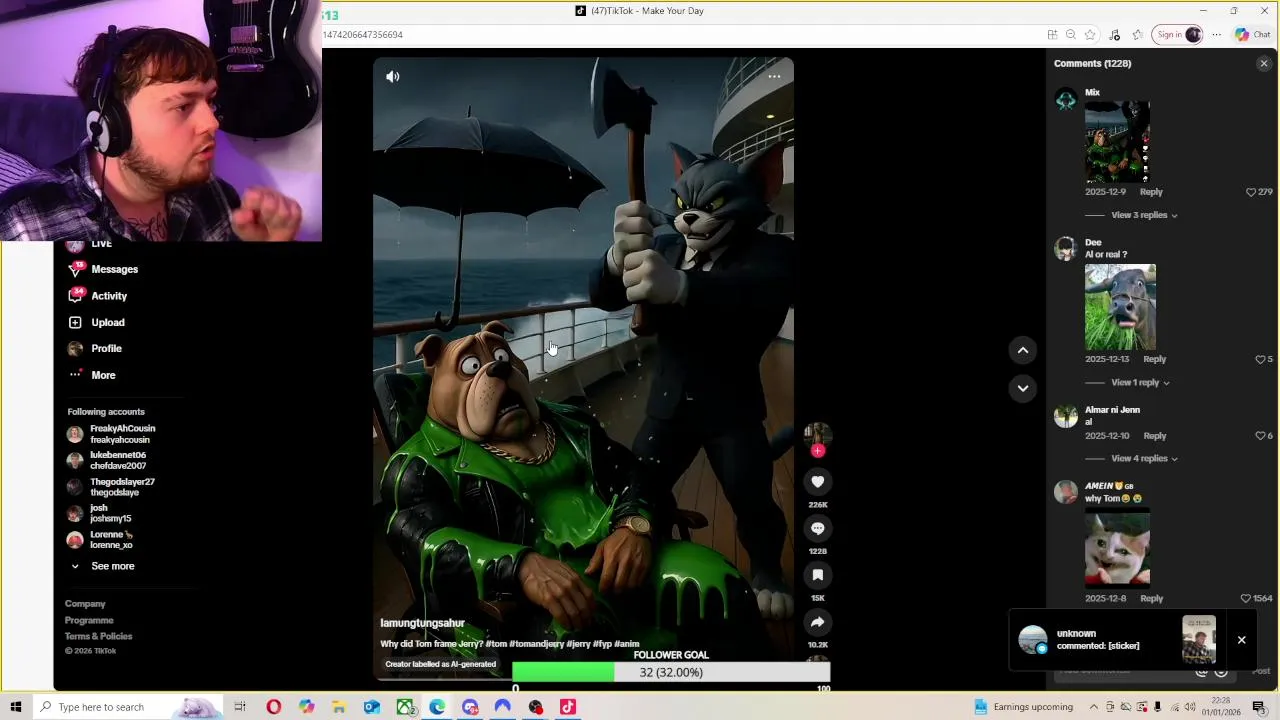Open the Company footer link
The width and height of the screenshot is (1280, 720).
click(x=85, y=604)
